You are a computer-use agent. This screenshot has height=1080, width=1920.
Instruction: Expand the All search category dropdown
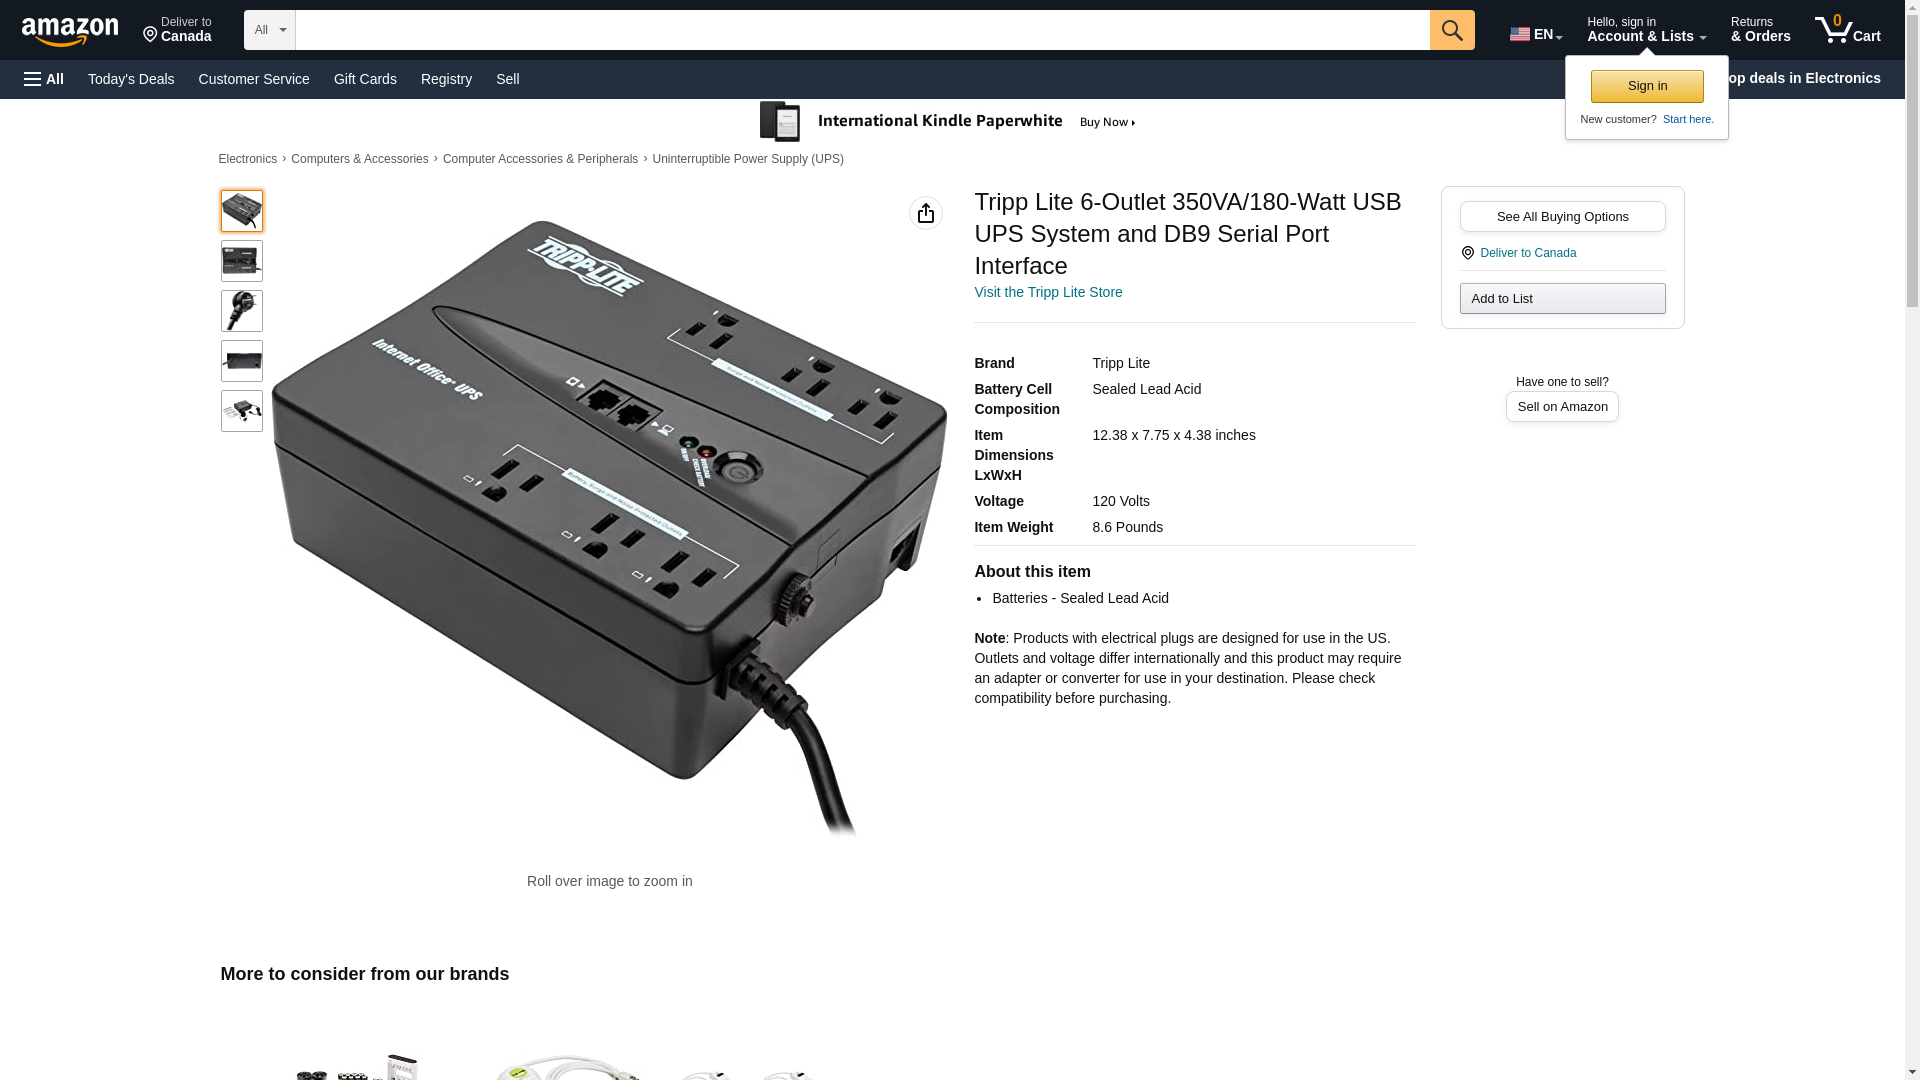coord(269,30)
